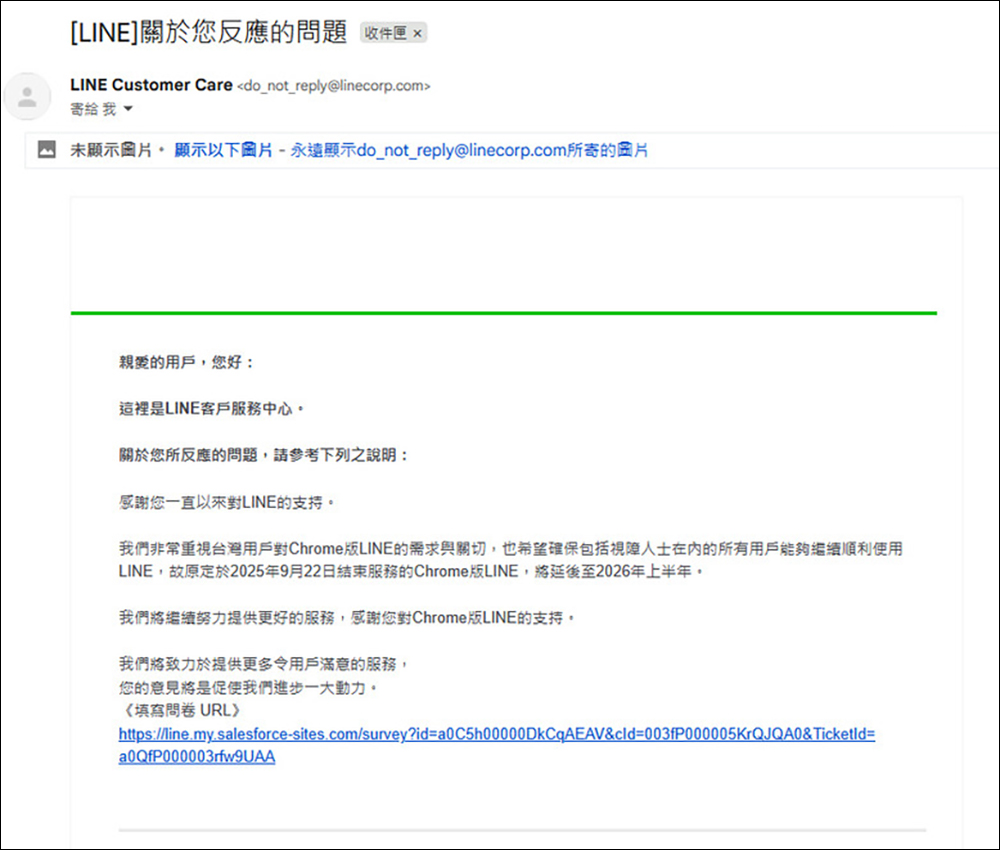
Task: Click the hidden images picture icon
Action: (47, 150)
